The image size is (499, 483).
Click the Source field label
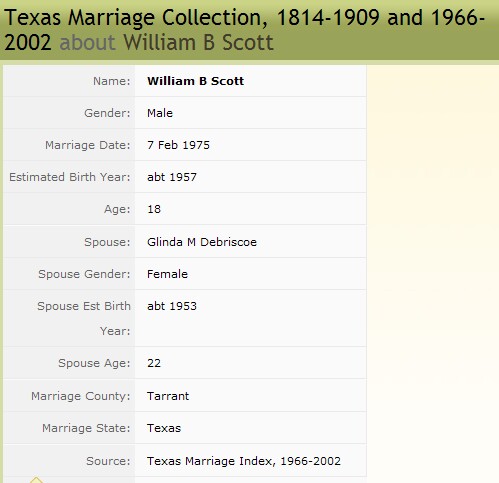108,461
